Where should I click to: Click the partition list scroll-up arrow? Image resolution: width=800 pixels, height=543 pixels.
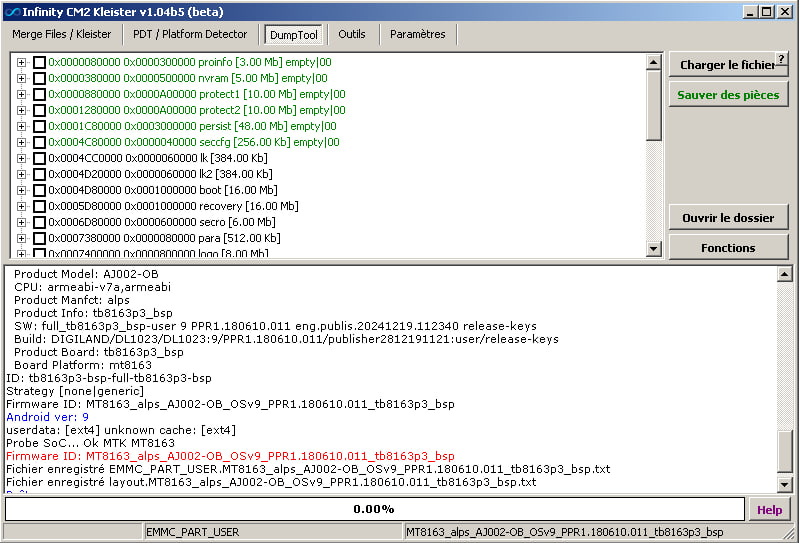coord(654,62)
